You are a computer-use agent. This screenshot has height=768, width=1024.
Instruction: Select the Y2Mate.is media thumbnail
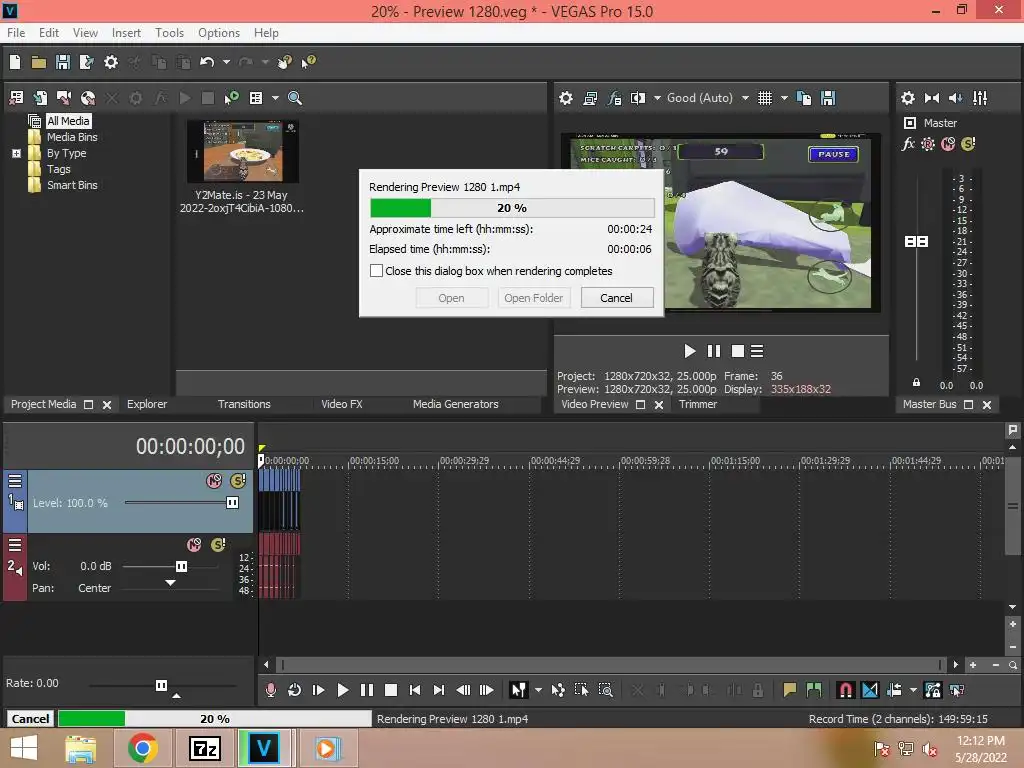pos(242,152)
